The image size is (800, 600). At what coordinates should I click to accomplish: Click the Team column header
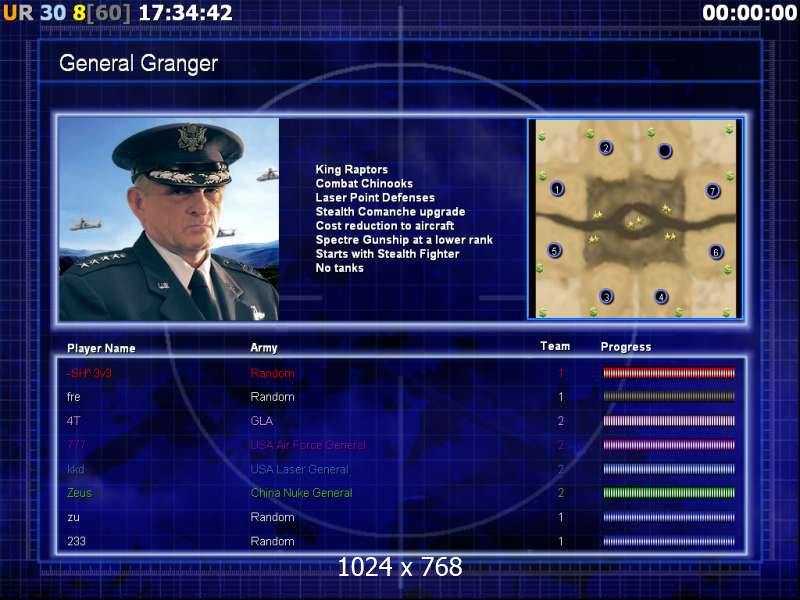[x=555, y=346]
